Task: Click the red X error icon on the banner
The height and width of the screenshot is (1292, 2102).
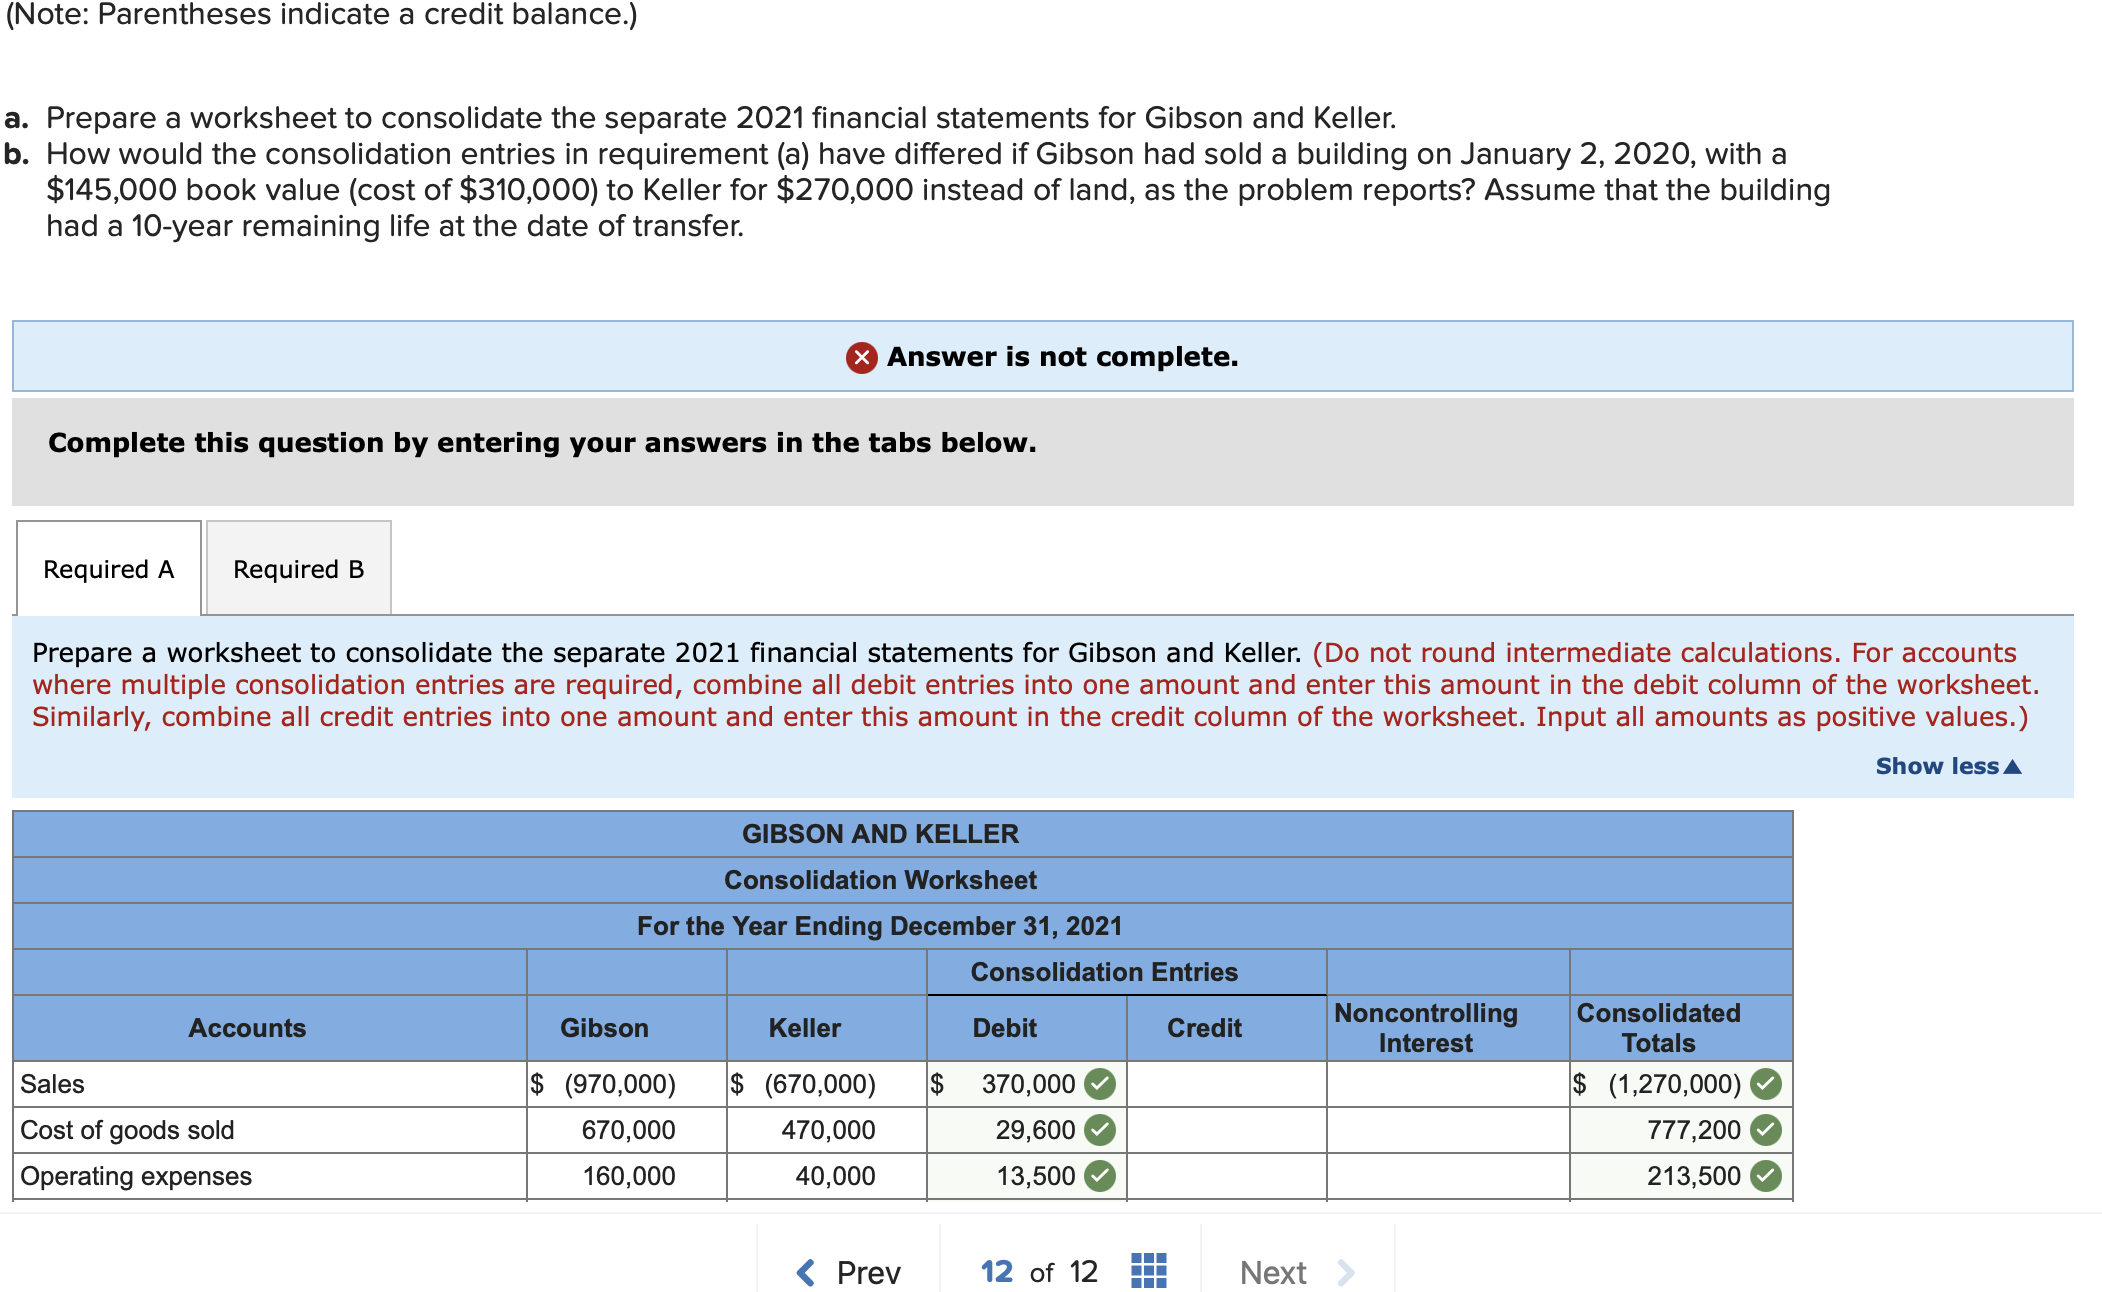Action: (x=860, y=356)
